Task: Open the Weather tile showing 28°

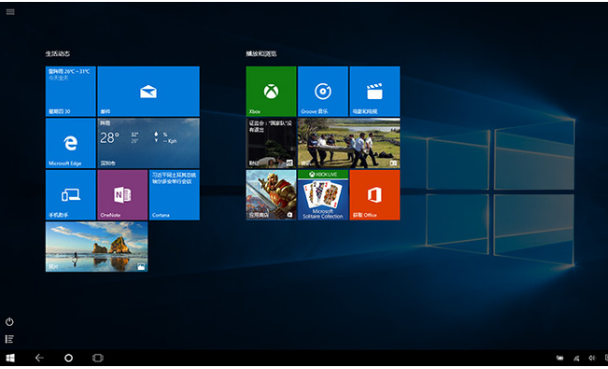Action: pos(149,143)
